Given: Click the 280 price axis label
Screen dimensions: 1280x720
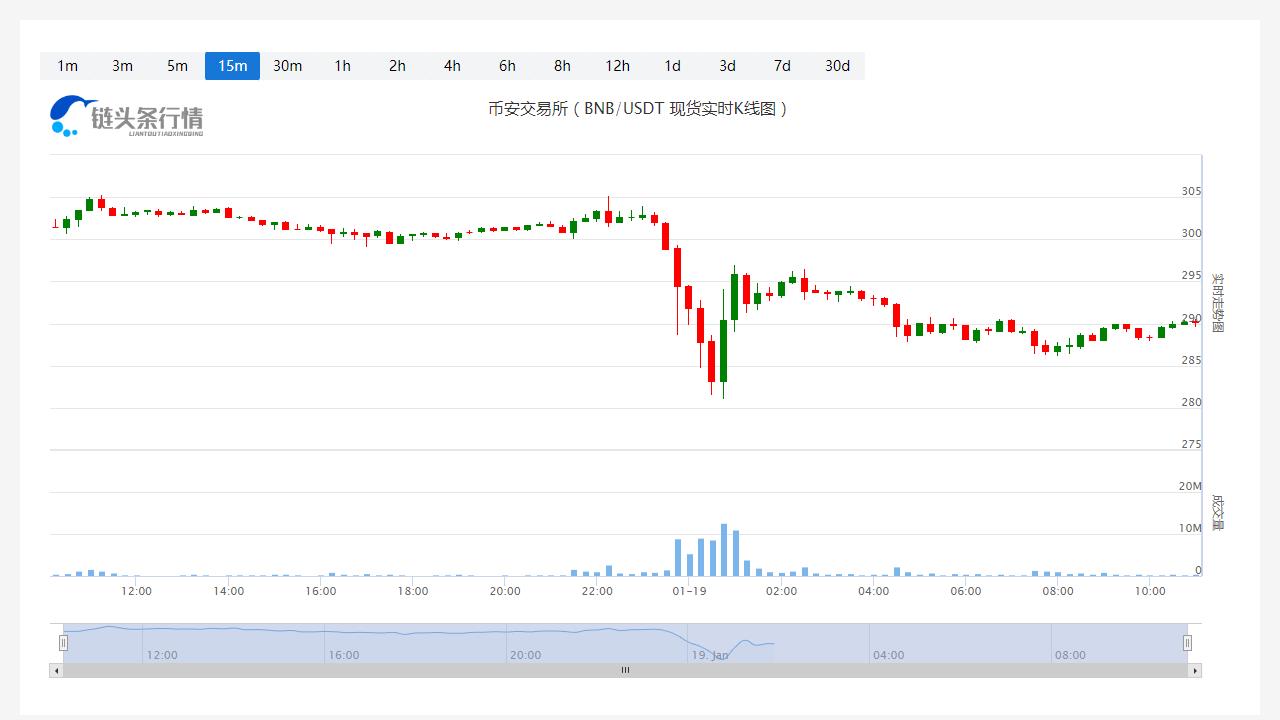Looking at the screenshot, I should [x=1192, y=402].
